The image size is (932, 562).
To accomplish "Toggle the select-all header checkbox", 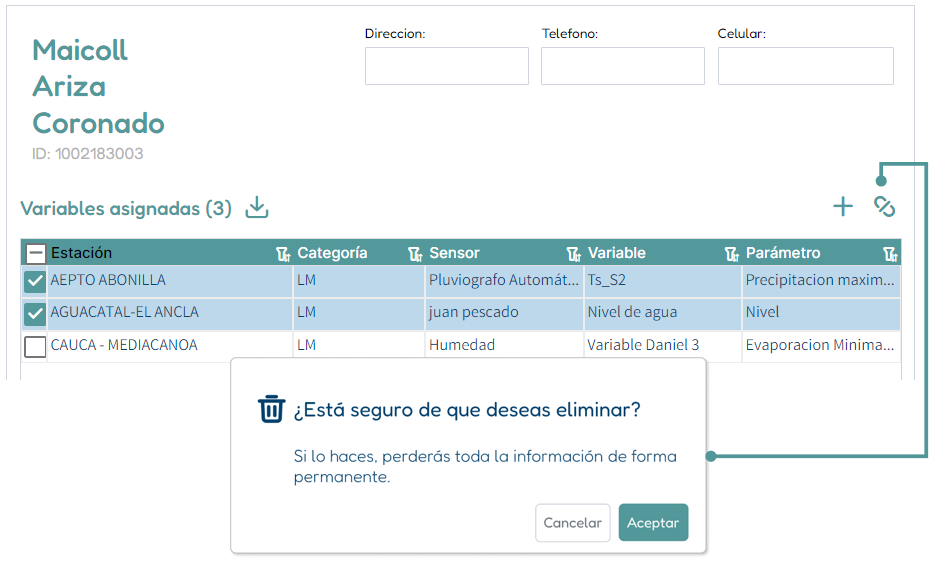I will (35, 254).
